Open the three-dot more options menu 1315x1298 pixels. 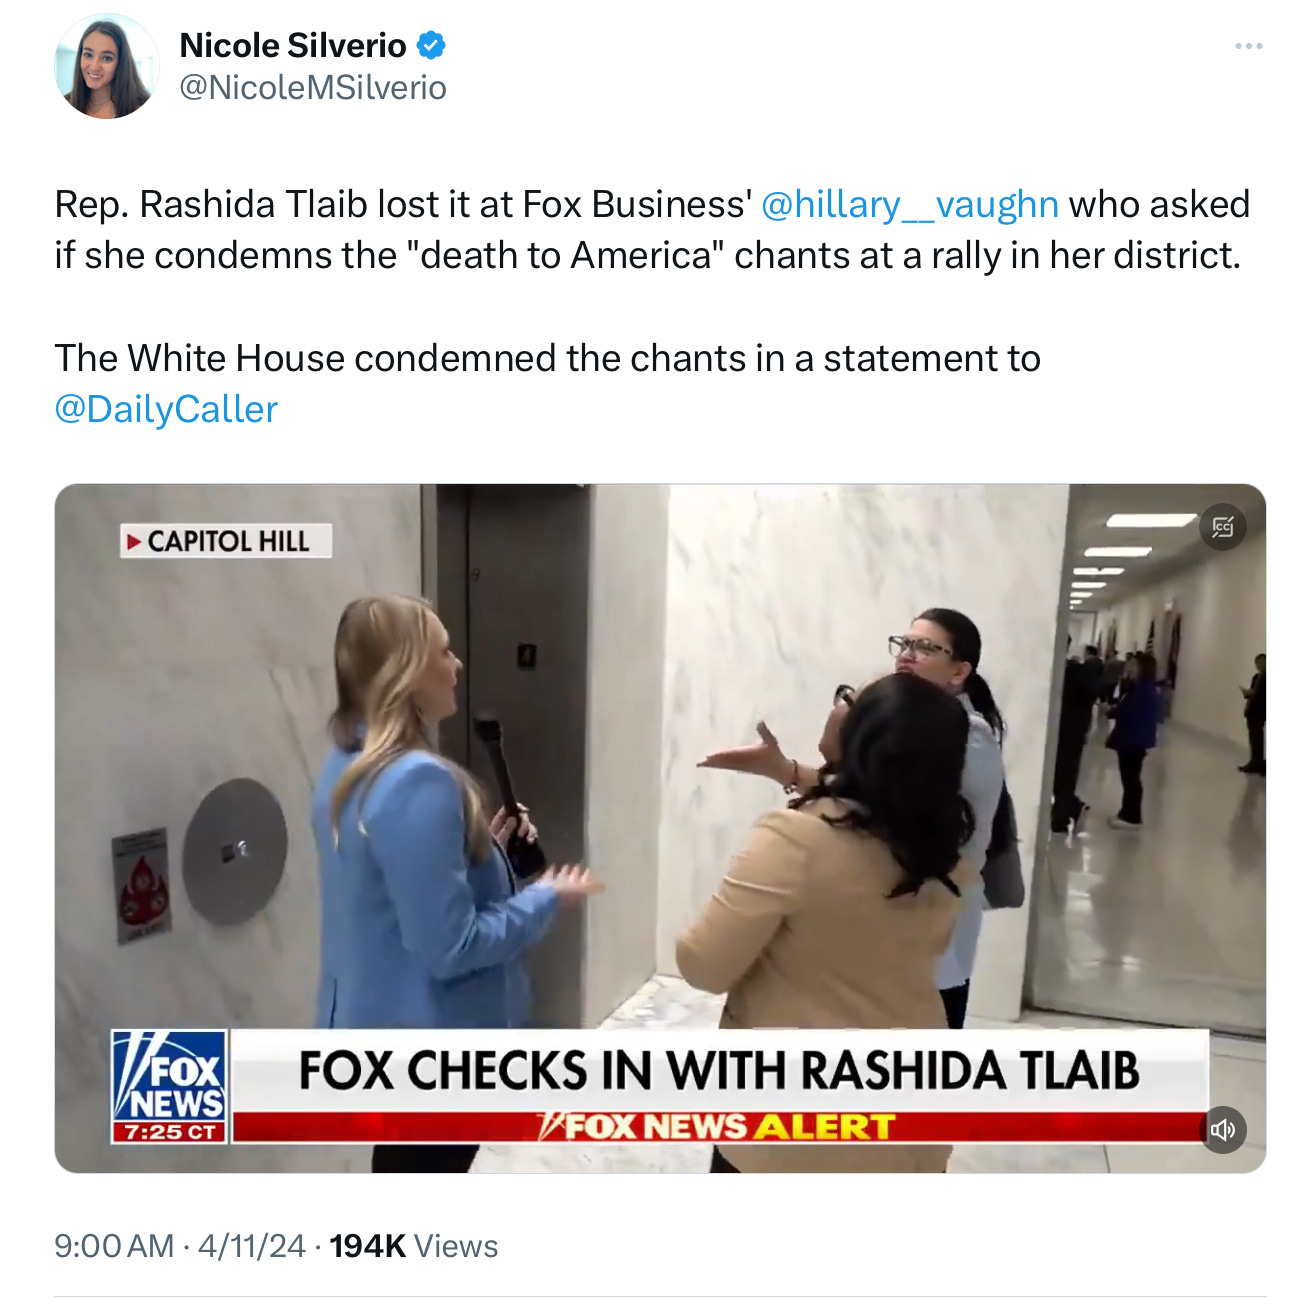pos(1248,46)
